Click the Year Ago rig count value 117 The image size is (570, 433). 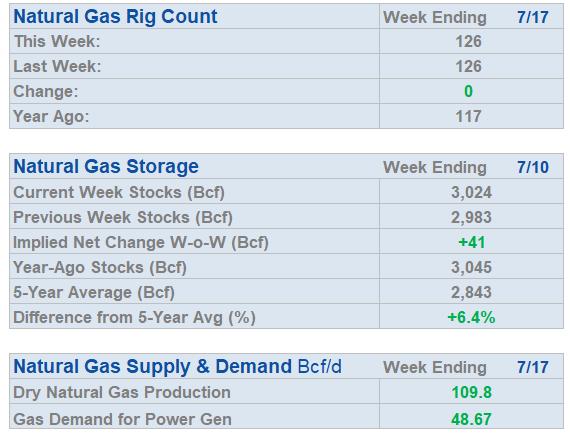468,117
